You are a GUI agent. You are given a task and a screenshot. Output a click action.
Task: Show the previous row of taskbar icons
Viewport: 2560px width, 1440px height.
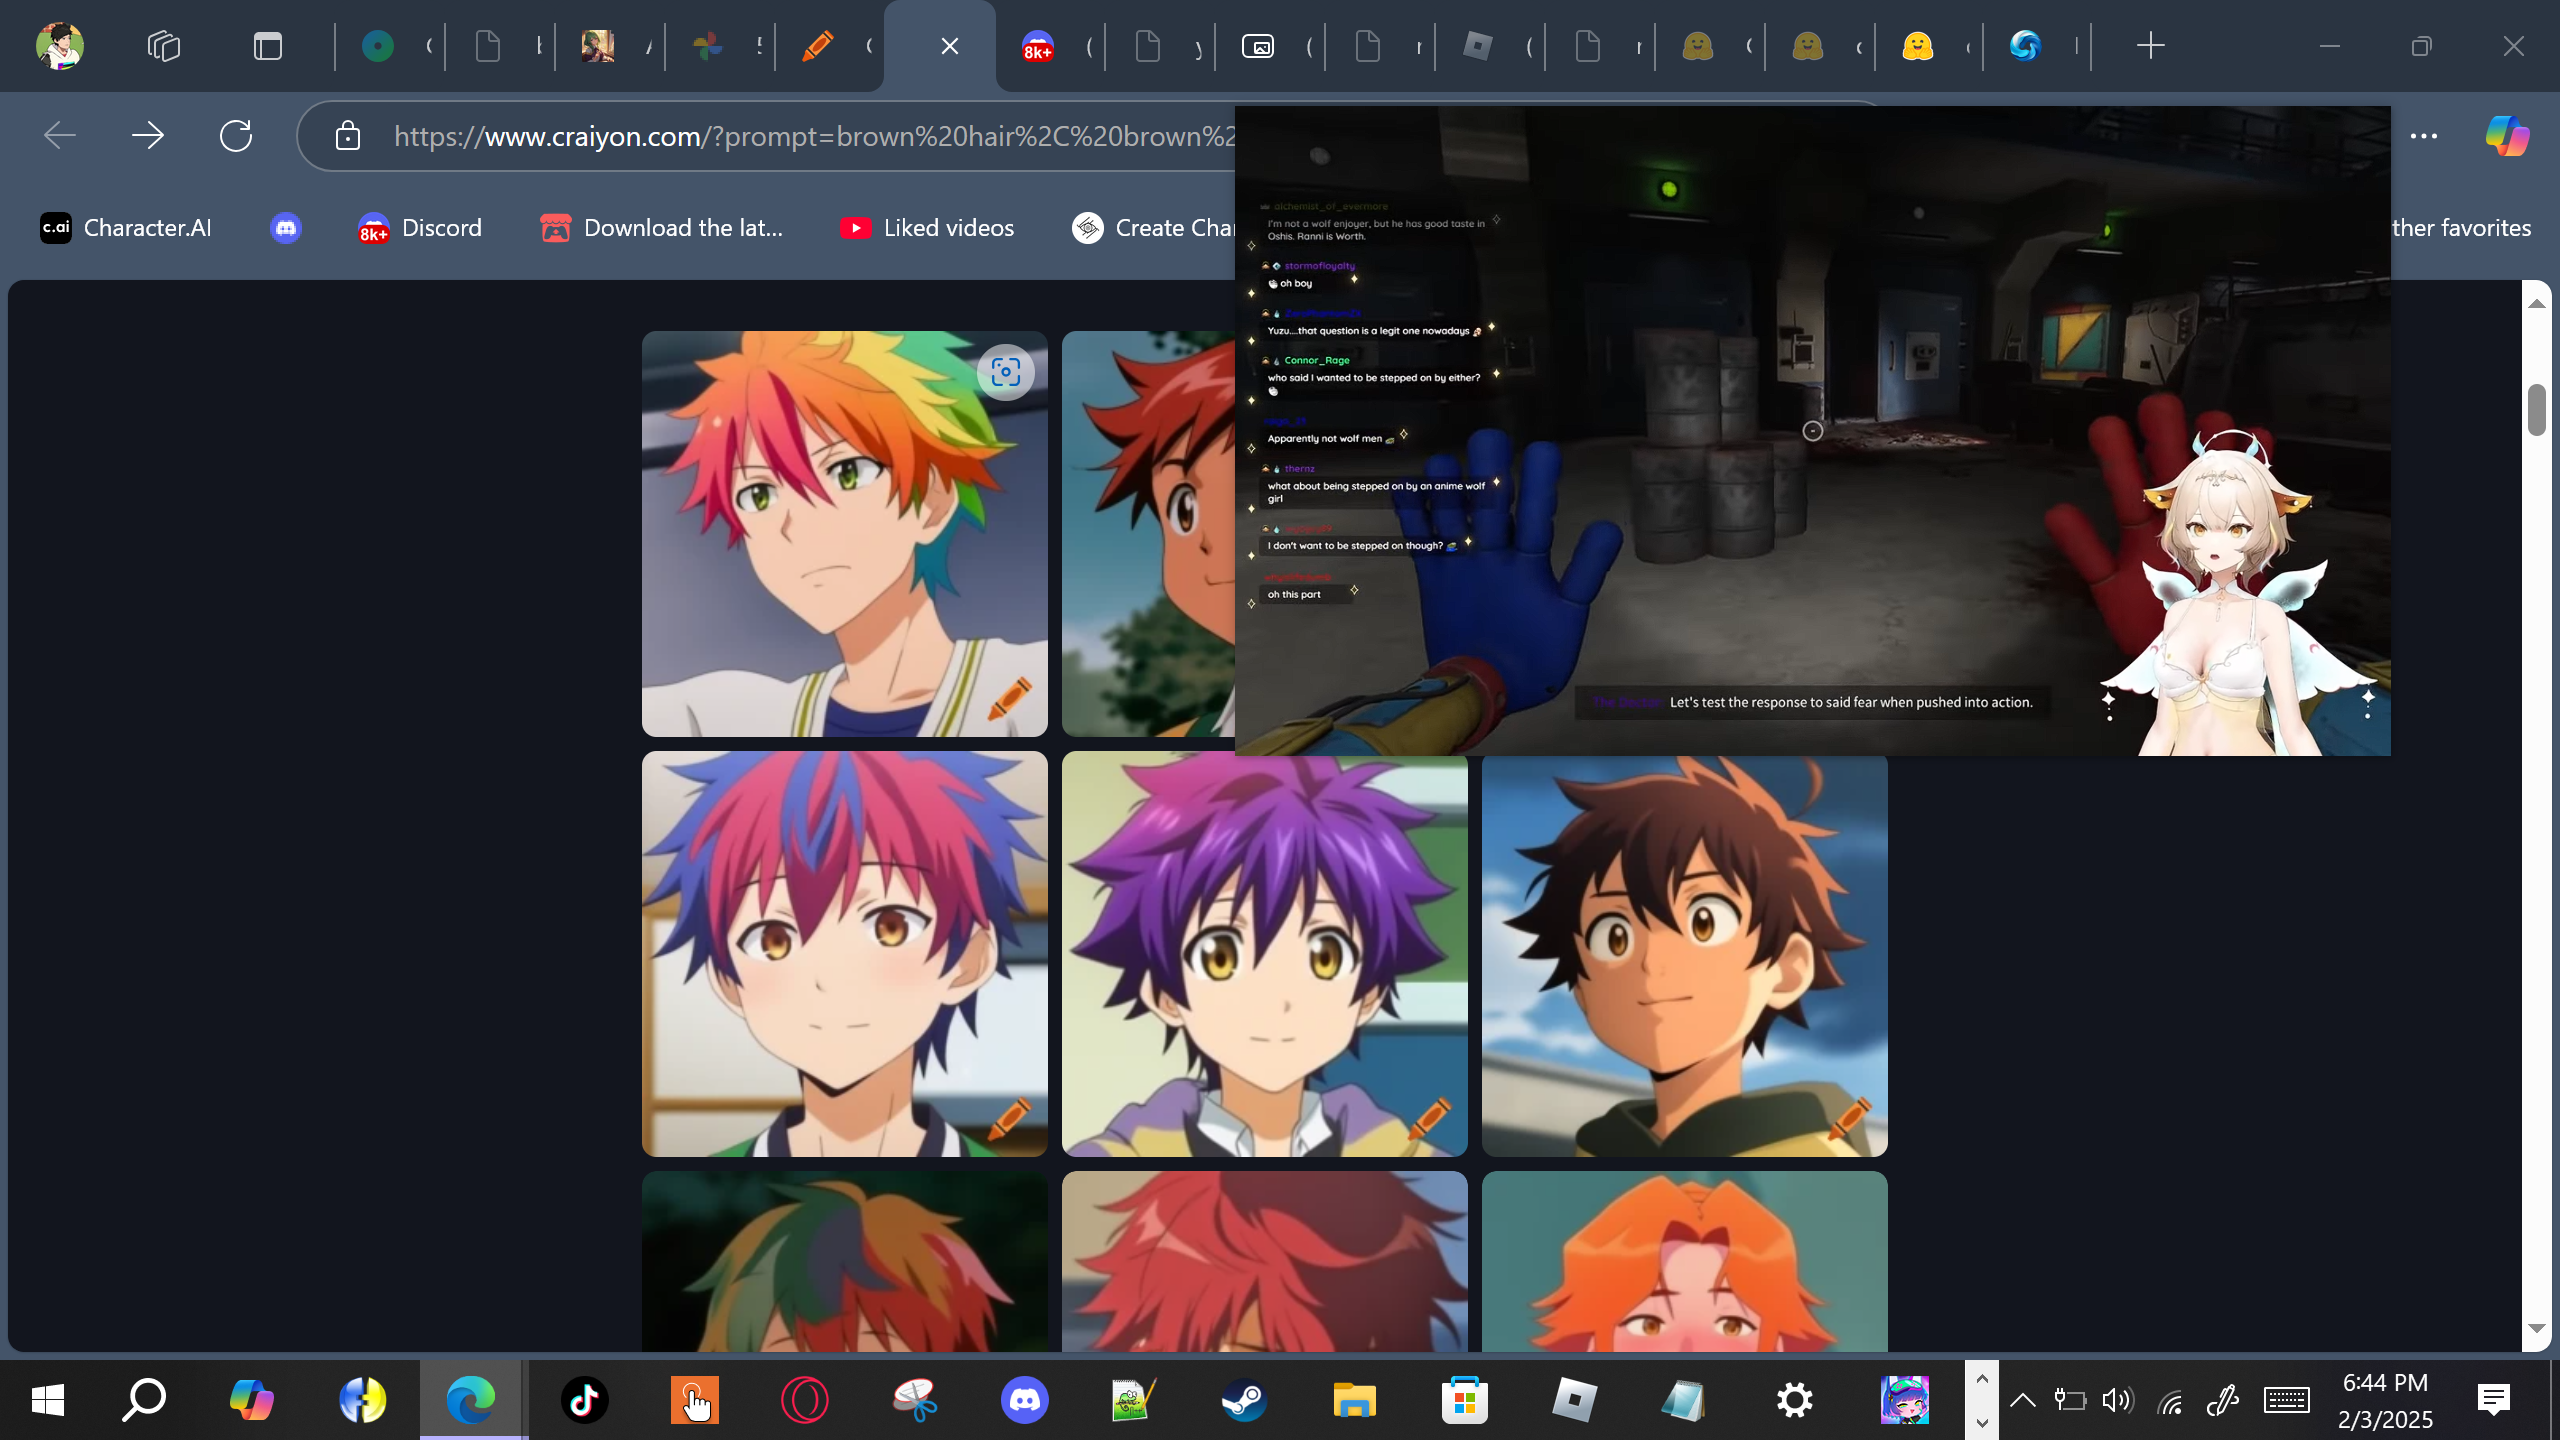click(1982, 1379)
